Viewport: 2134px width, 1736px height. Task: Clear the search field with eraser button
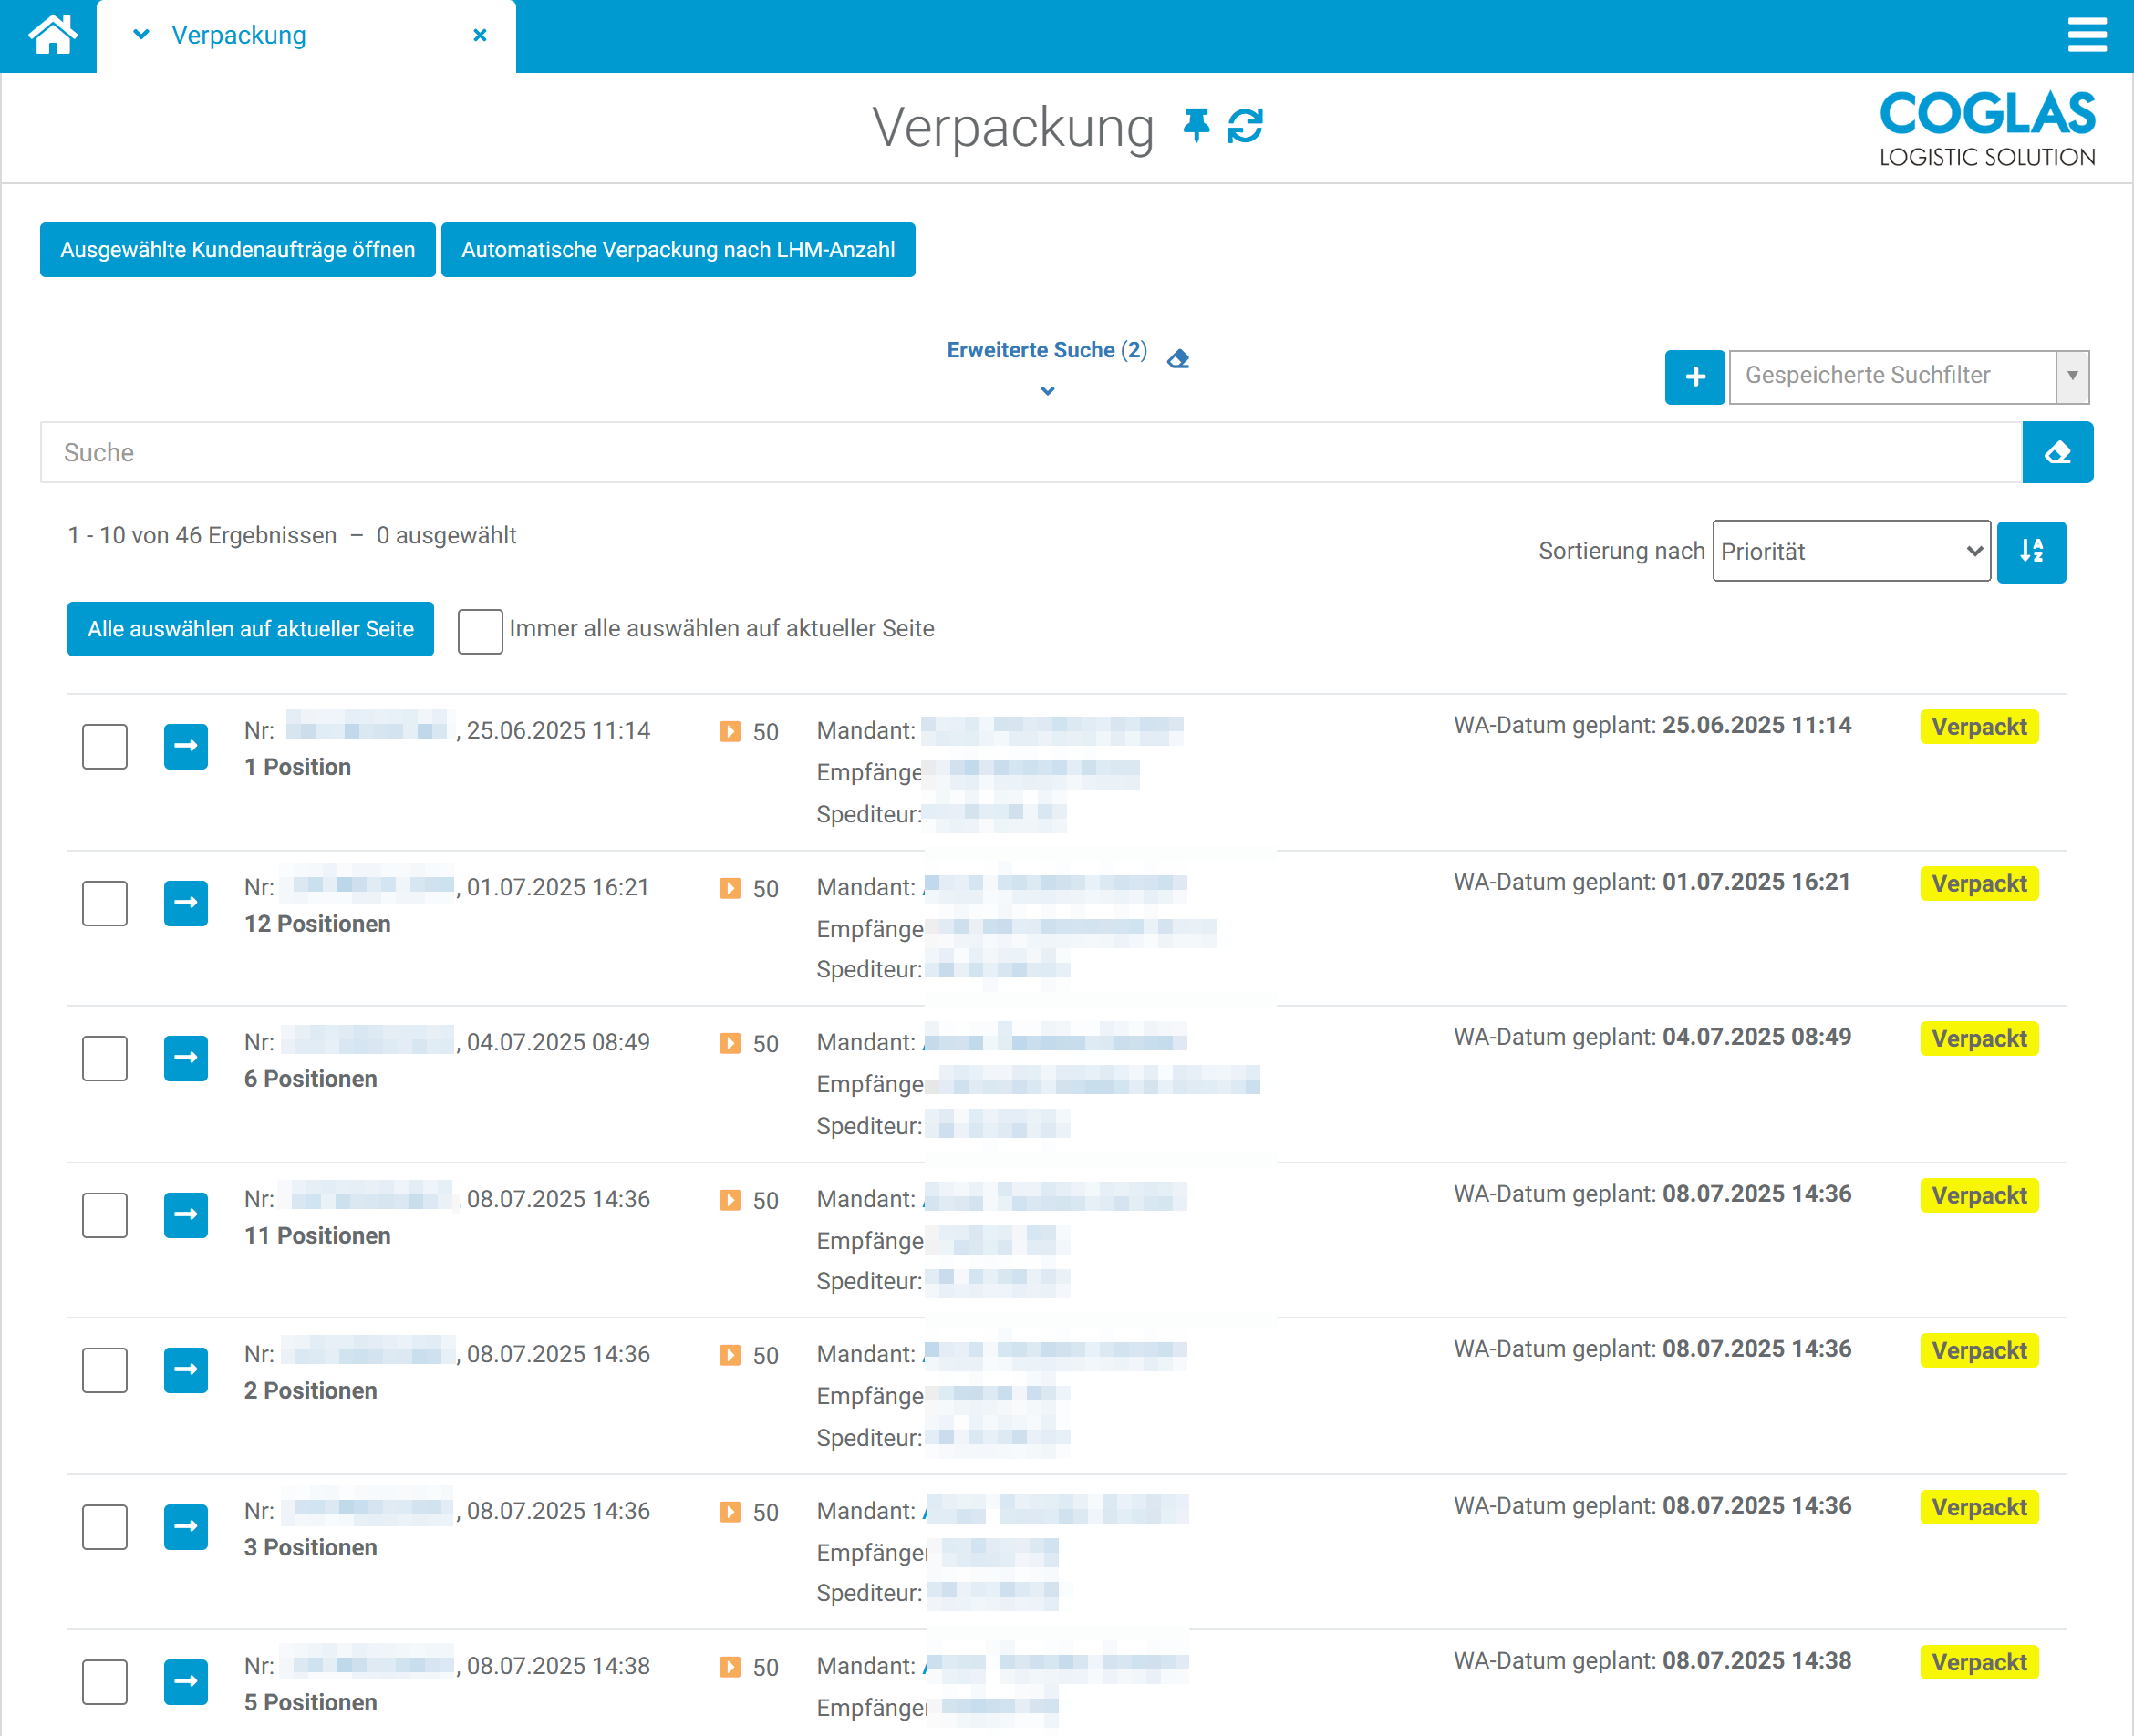coord(2057,452)
